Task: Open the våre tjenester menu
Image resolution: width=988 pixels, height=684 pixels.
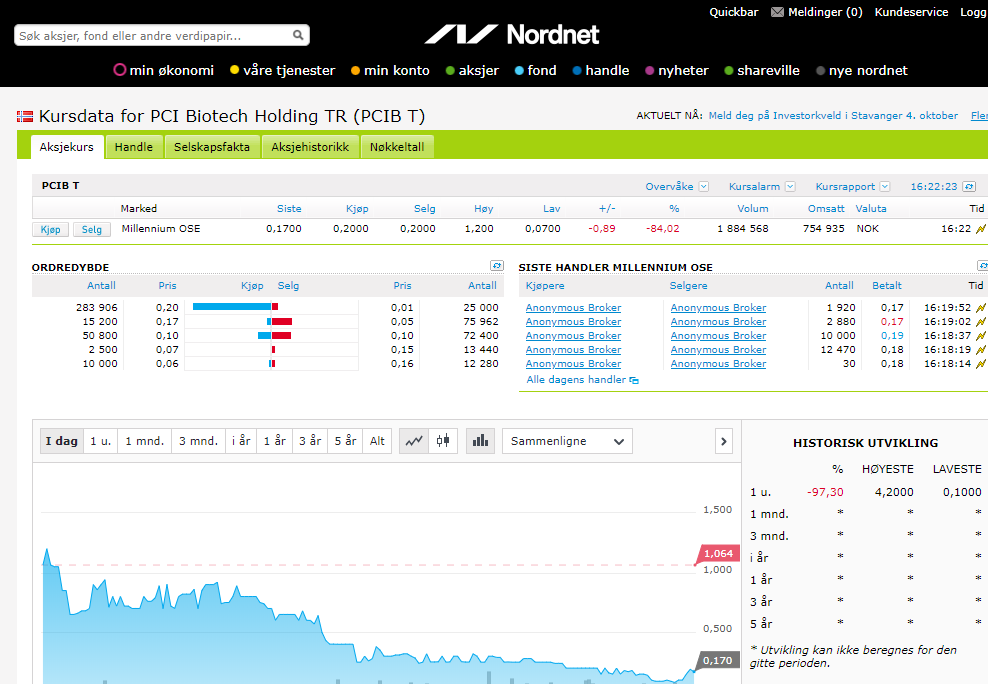Action: (x=282, y=71)
